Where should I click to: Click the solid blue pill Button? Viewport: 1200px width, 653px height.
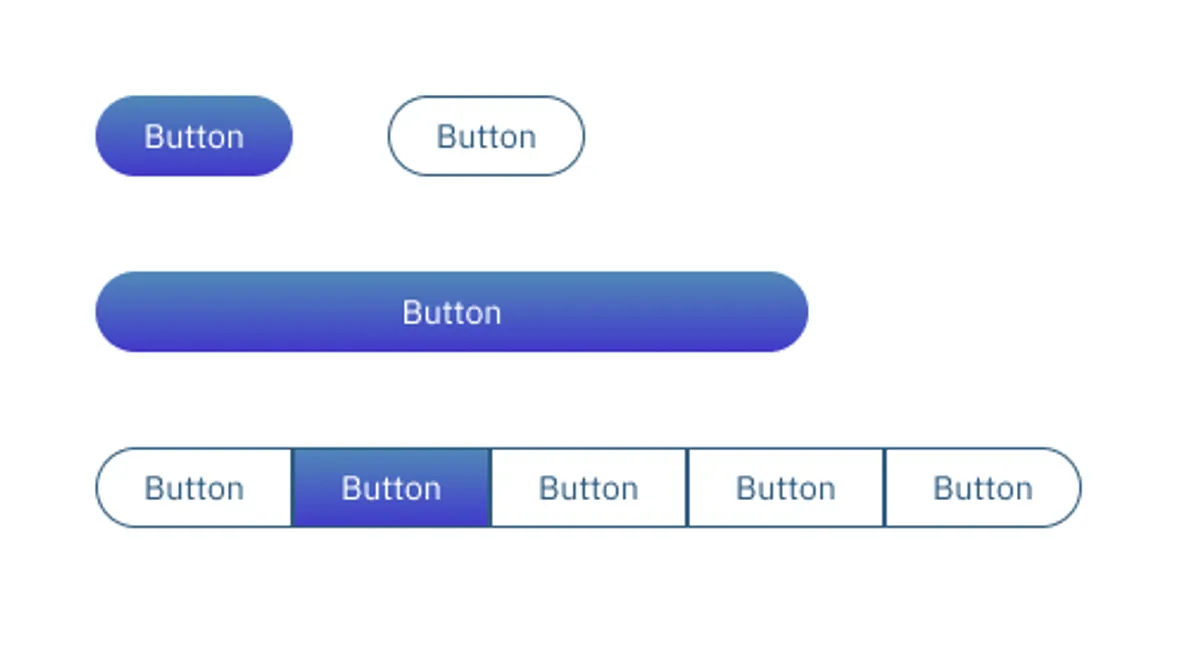pos(193,136)
